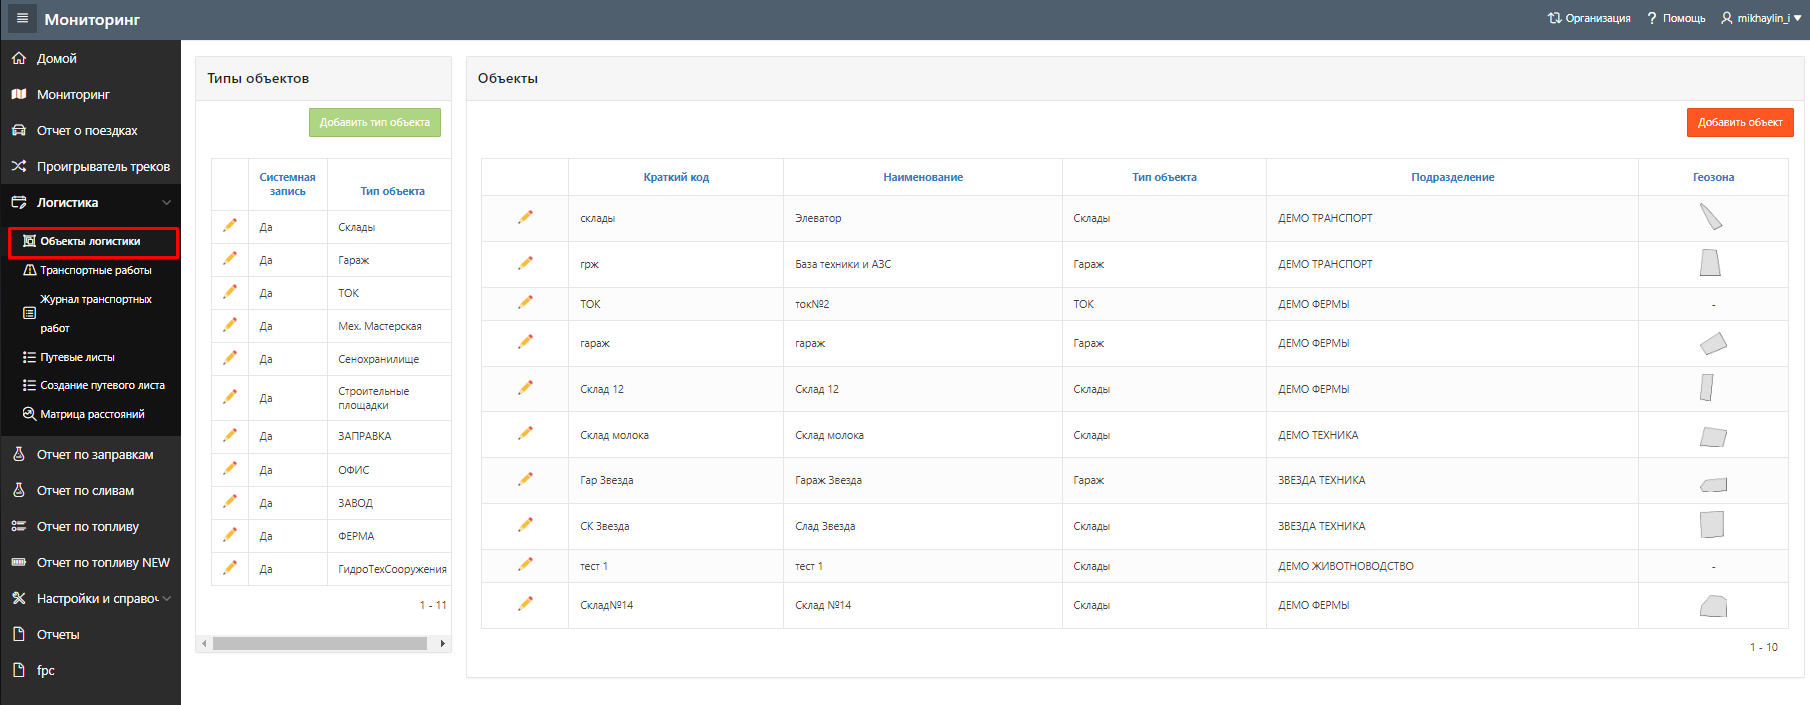The width and height of the screenshot is (1810, 705).
Task: Click pencil edit icon for Элеватор row
Action: (525, 217)
